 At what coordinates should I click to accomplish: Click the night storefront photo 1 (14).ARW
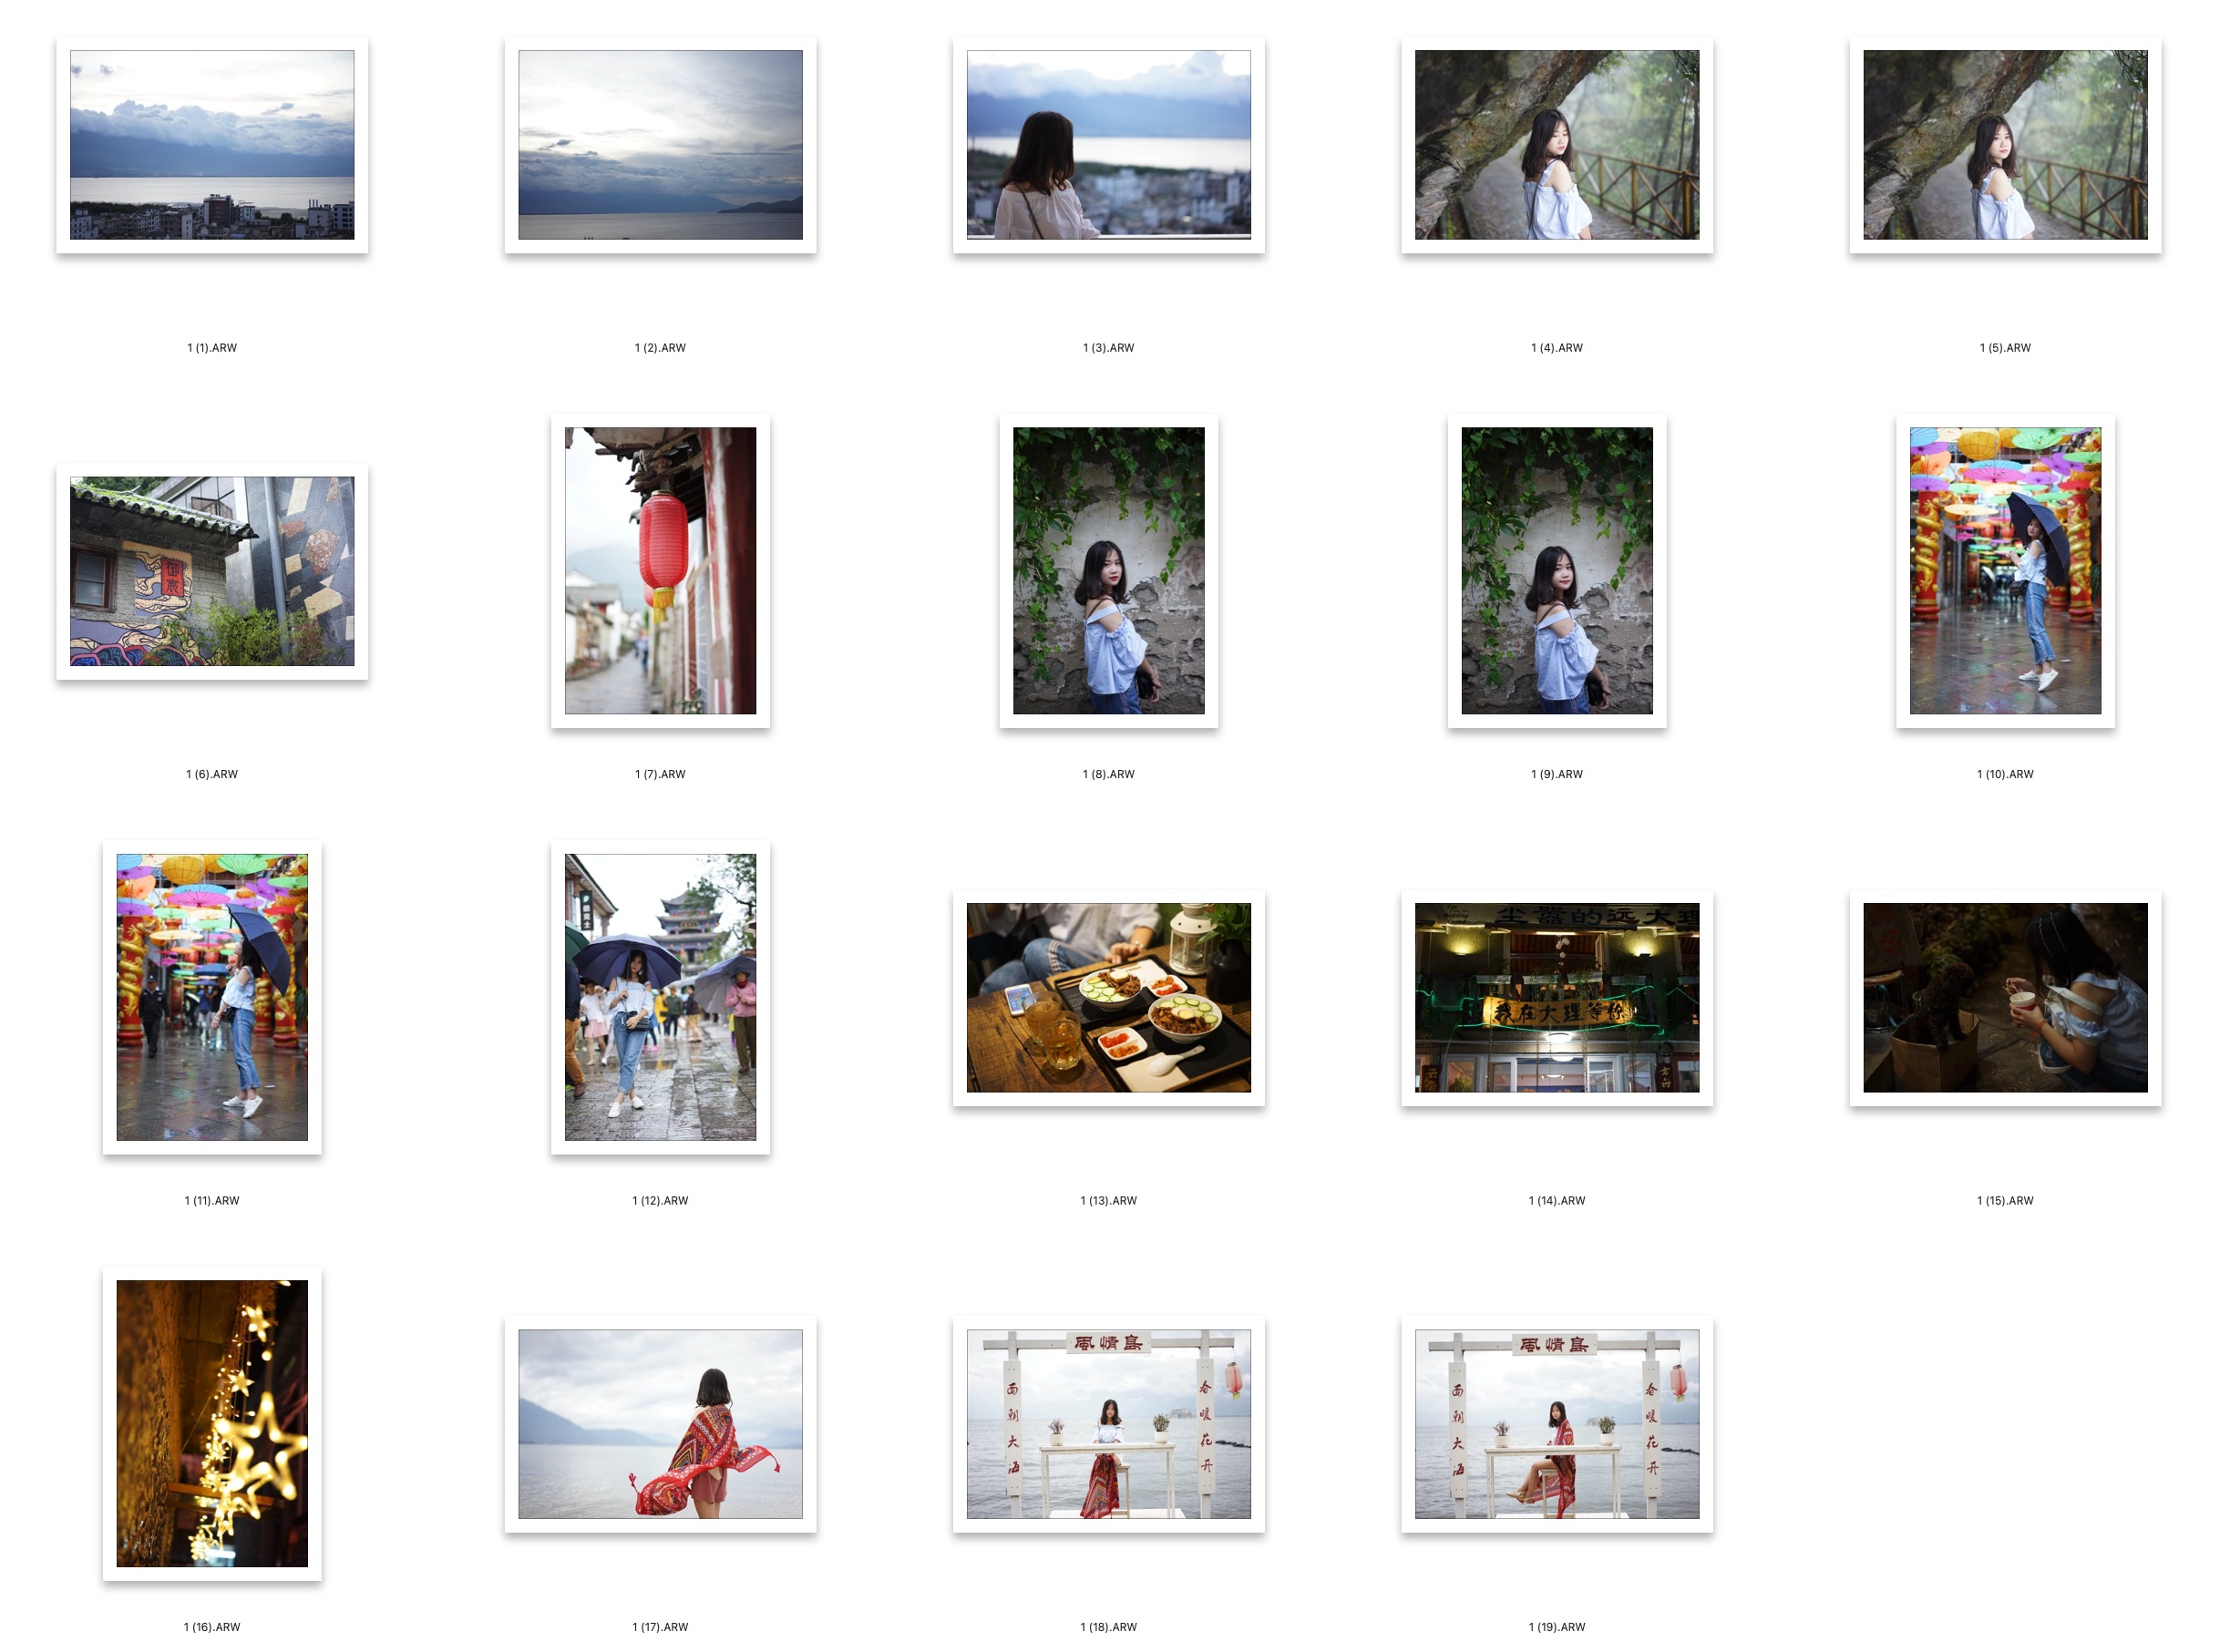pyautogui.click(x=1556, y=997)
